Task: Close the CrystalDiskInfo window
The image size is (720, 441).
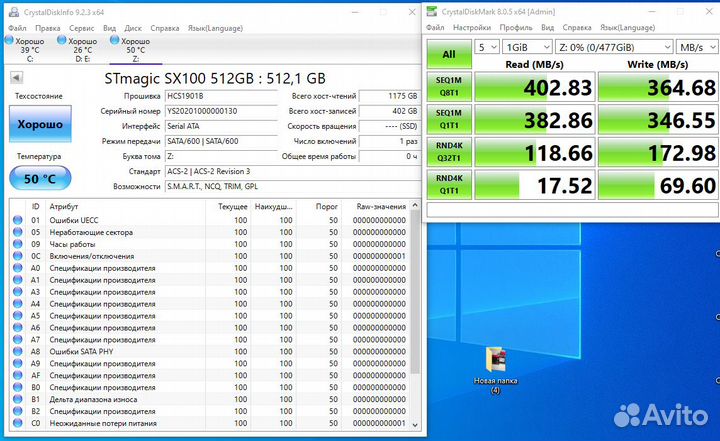Action: pos(412,12)
